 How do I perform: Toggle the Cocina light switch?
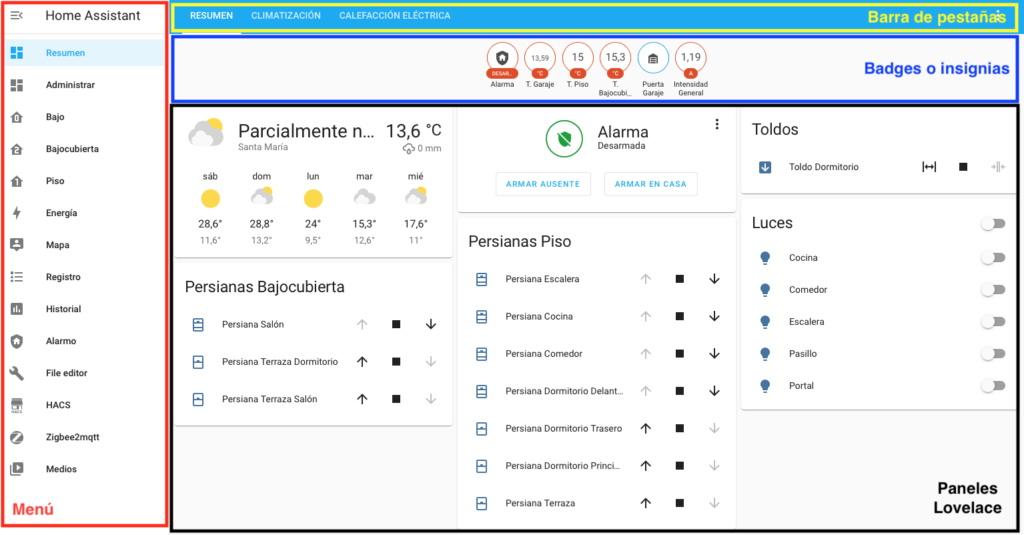click(x=991, y=258)
